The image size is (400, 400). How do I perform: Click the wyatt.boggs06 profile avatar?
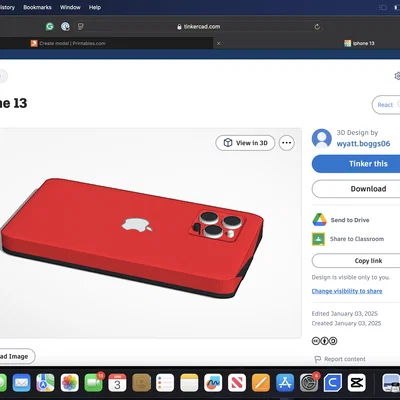tap(322, 138)
